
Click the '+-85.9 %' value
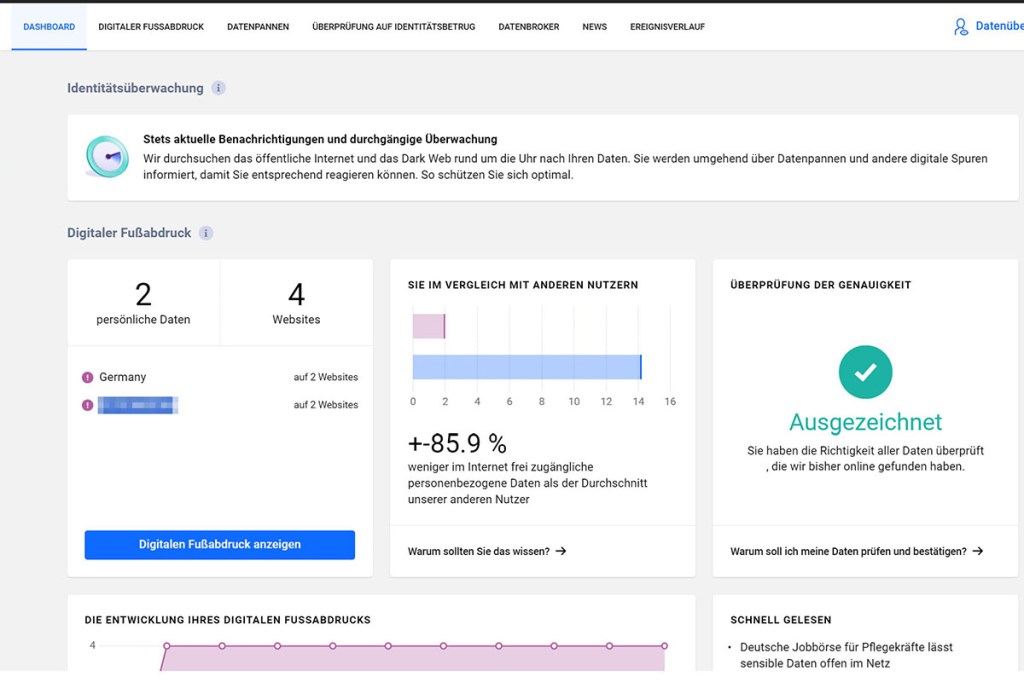point(457,444)
